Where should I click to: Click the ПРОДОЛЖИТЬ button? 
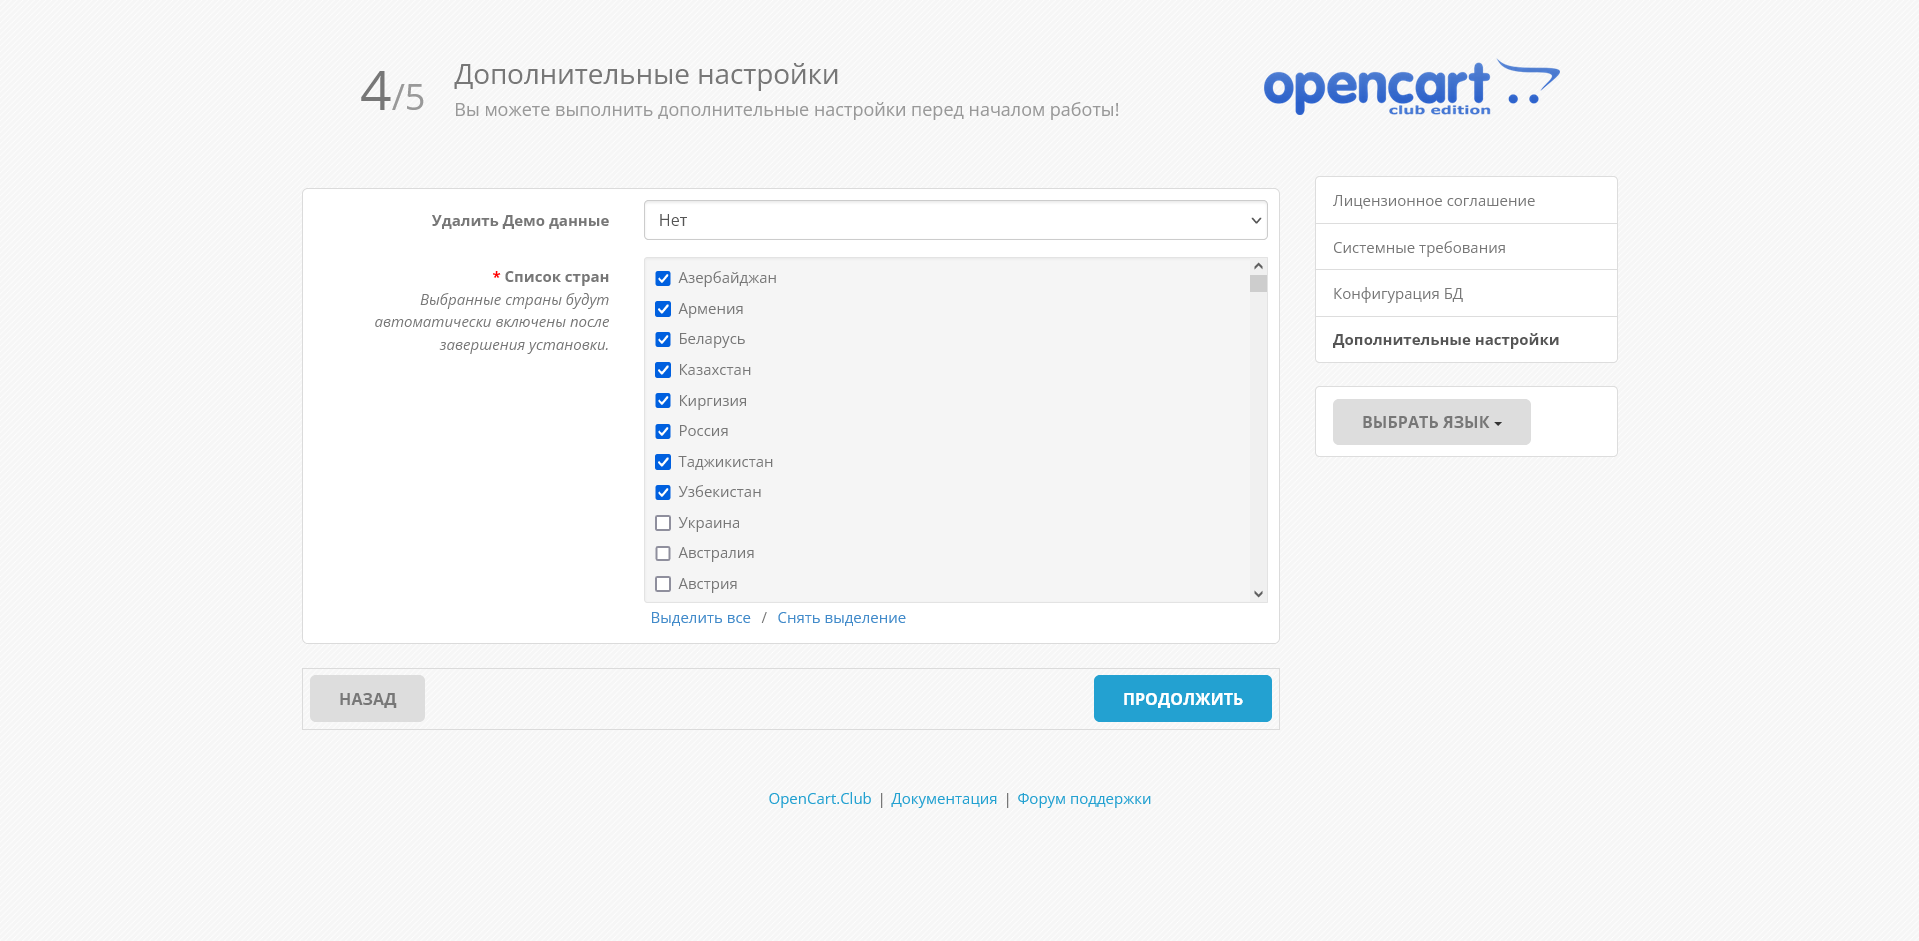(x=1182, y=698)
